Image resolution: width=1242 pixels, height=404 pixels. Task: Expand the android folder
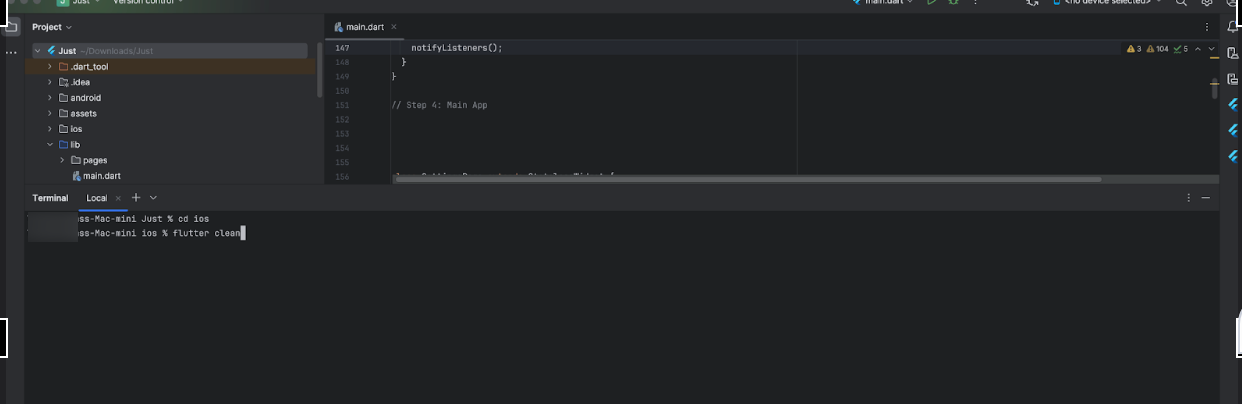point(50,98)
